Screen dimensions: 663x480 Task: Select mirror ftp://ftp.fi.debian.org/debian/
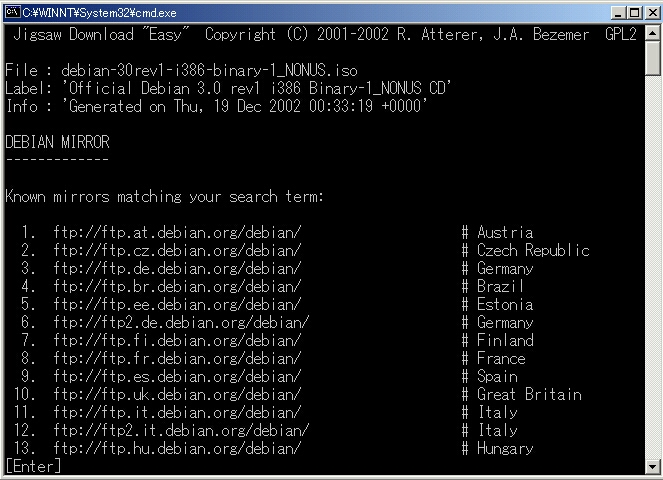coord(177,340)
